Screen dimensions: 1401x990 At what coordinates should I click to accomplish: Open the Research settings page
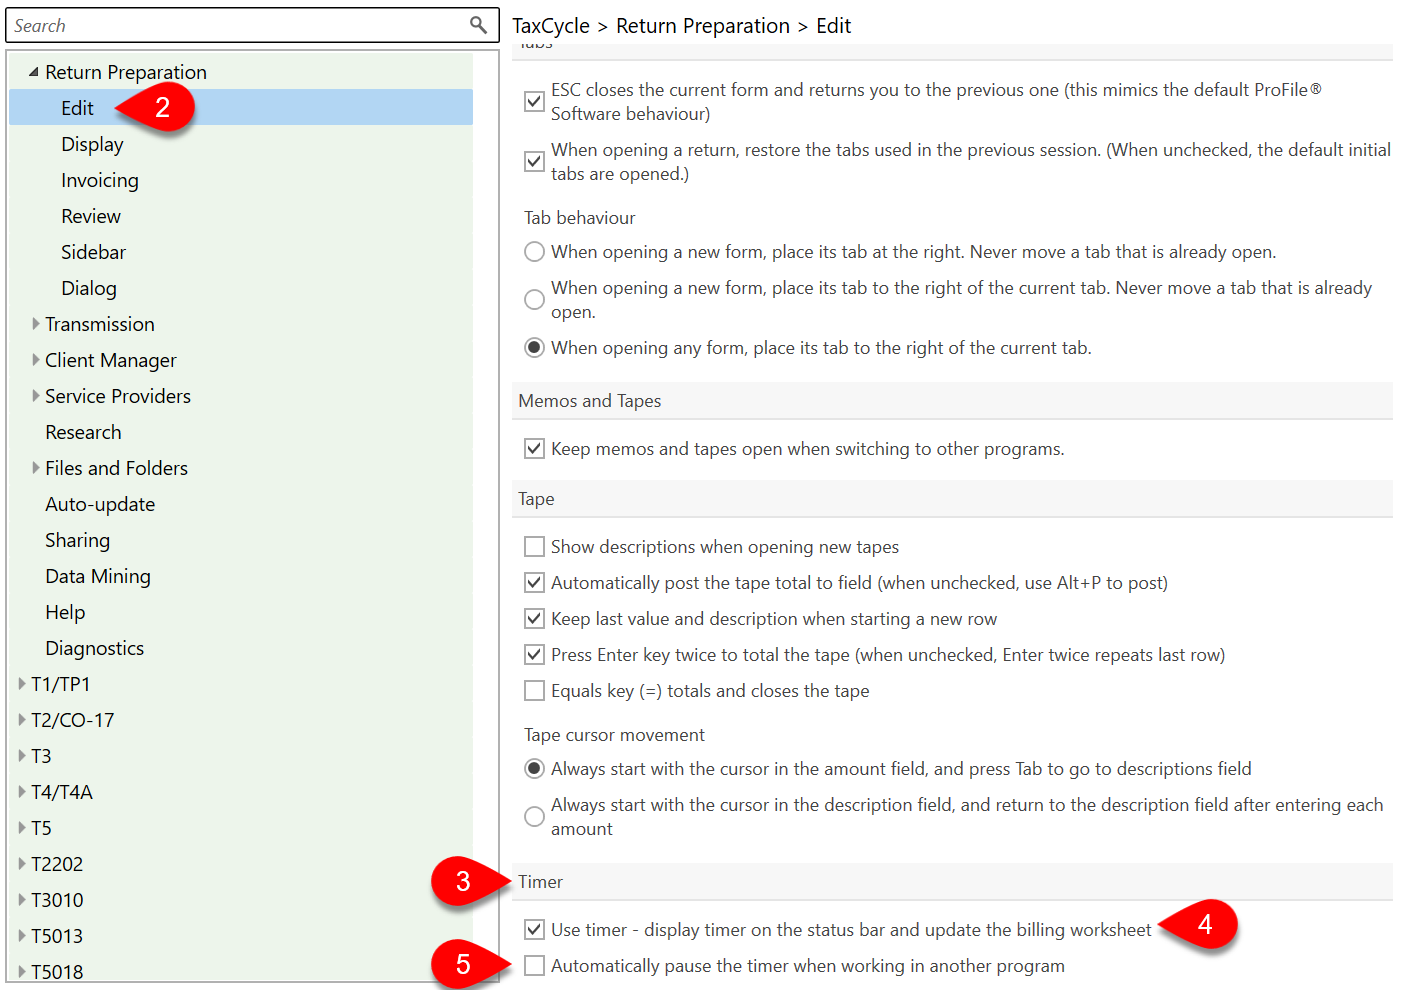[83, 432]
